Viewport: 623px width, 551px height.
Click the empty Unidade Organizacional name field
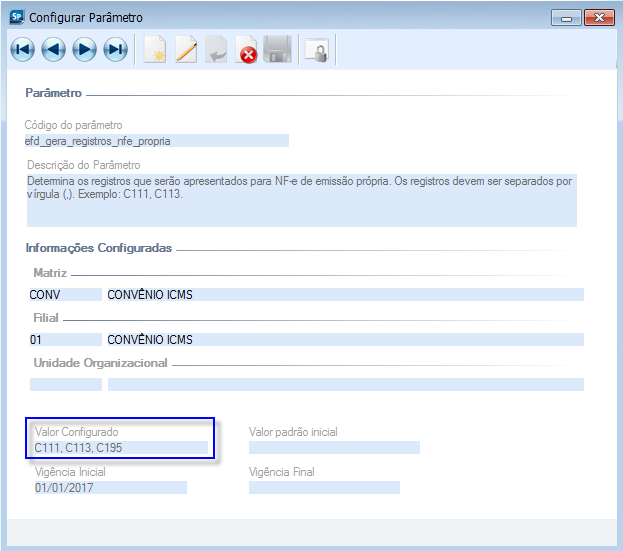click(x=346, y=385)
